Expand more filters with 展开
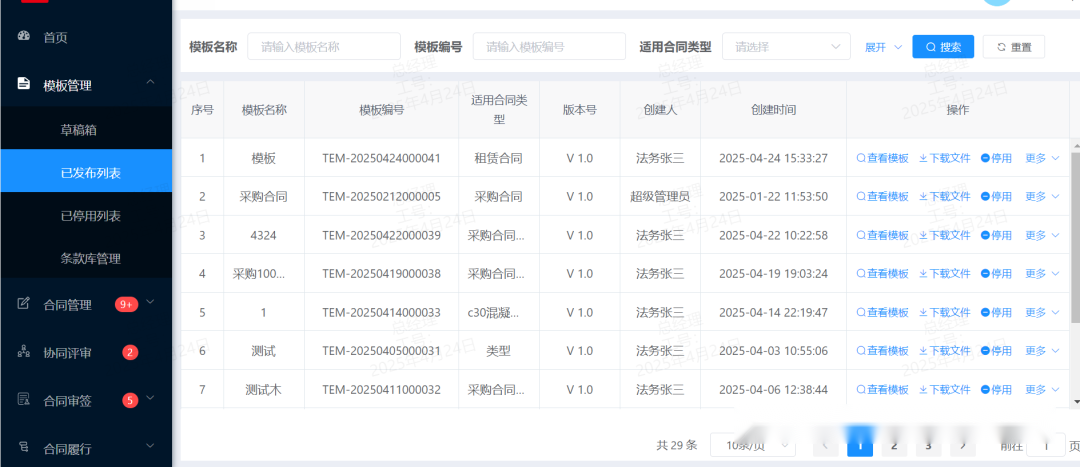Screen dimensions: 1080x467 (882, 47)
